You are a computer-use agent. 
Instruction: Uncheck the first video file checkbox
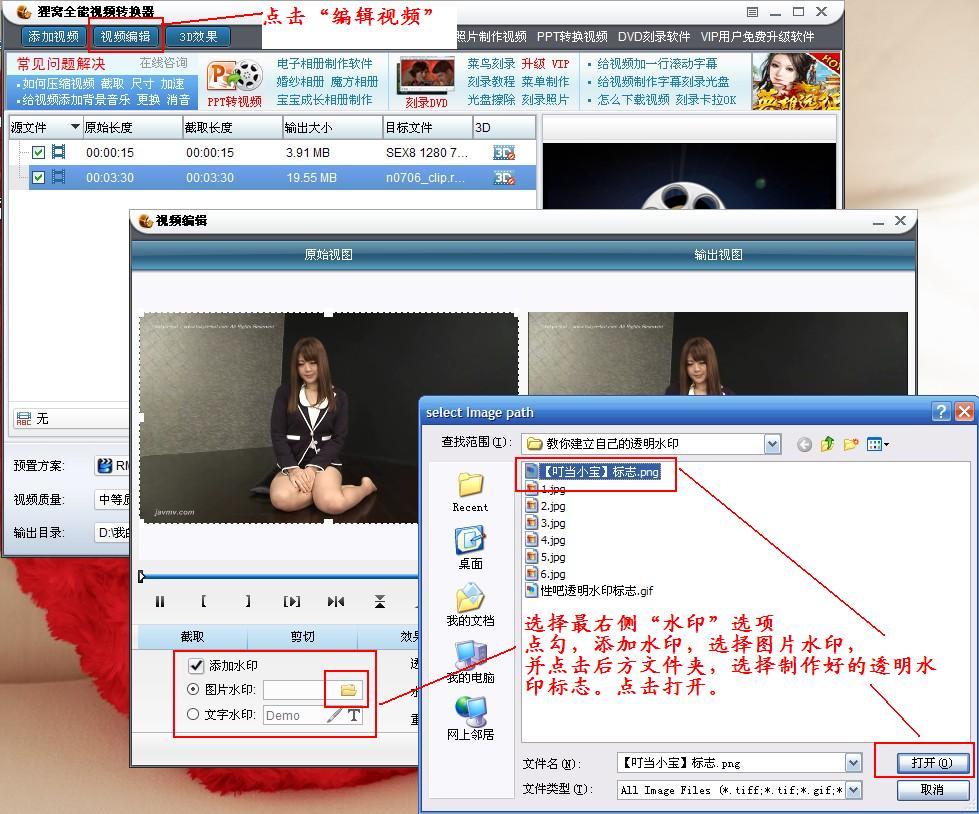pyautogui.click(x=38, y=153)
